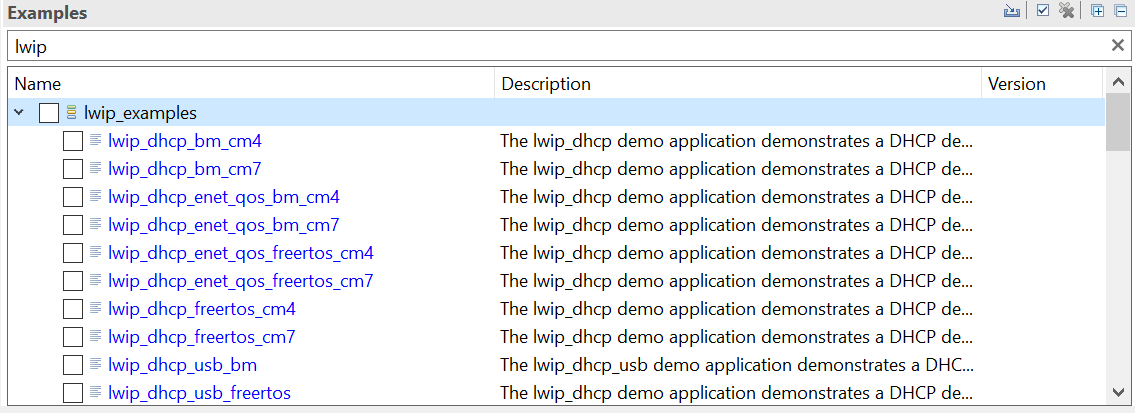The height and width of the screenshot is (413, 1135).
Task: Select the lwip_dhcp_usb_freertos example
Action: pyautogui.click(x=199, y=393)
